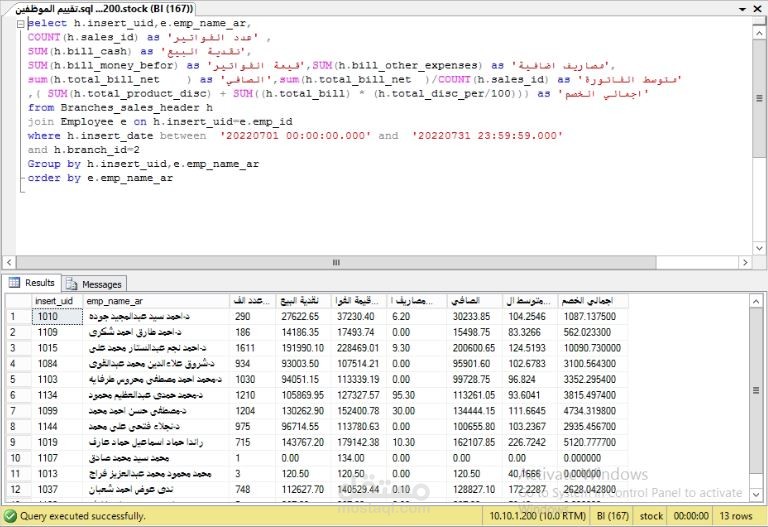This screenshot has width=768, height=527.
Task: Select cell value 1611
Action: point(252,348)
